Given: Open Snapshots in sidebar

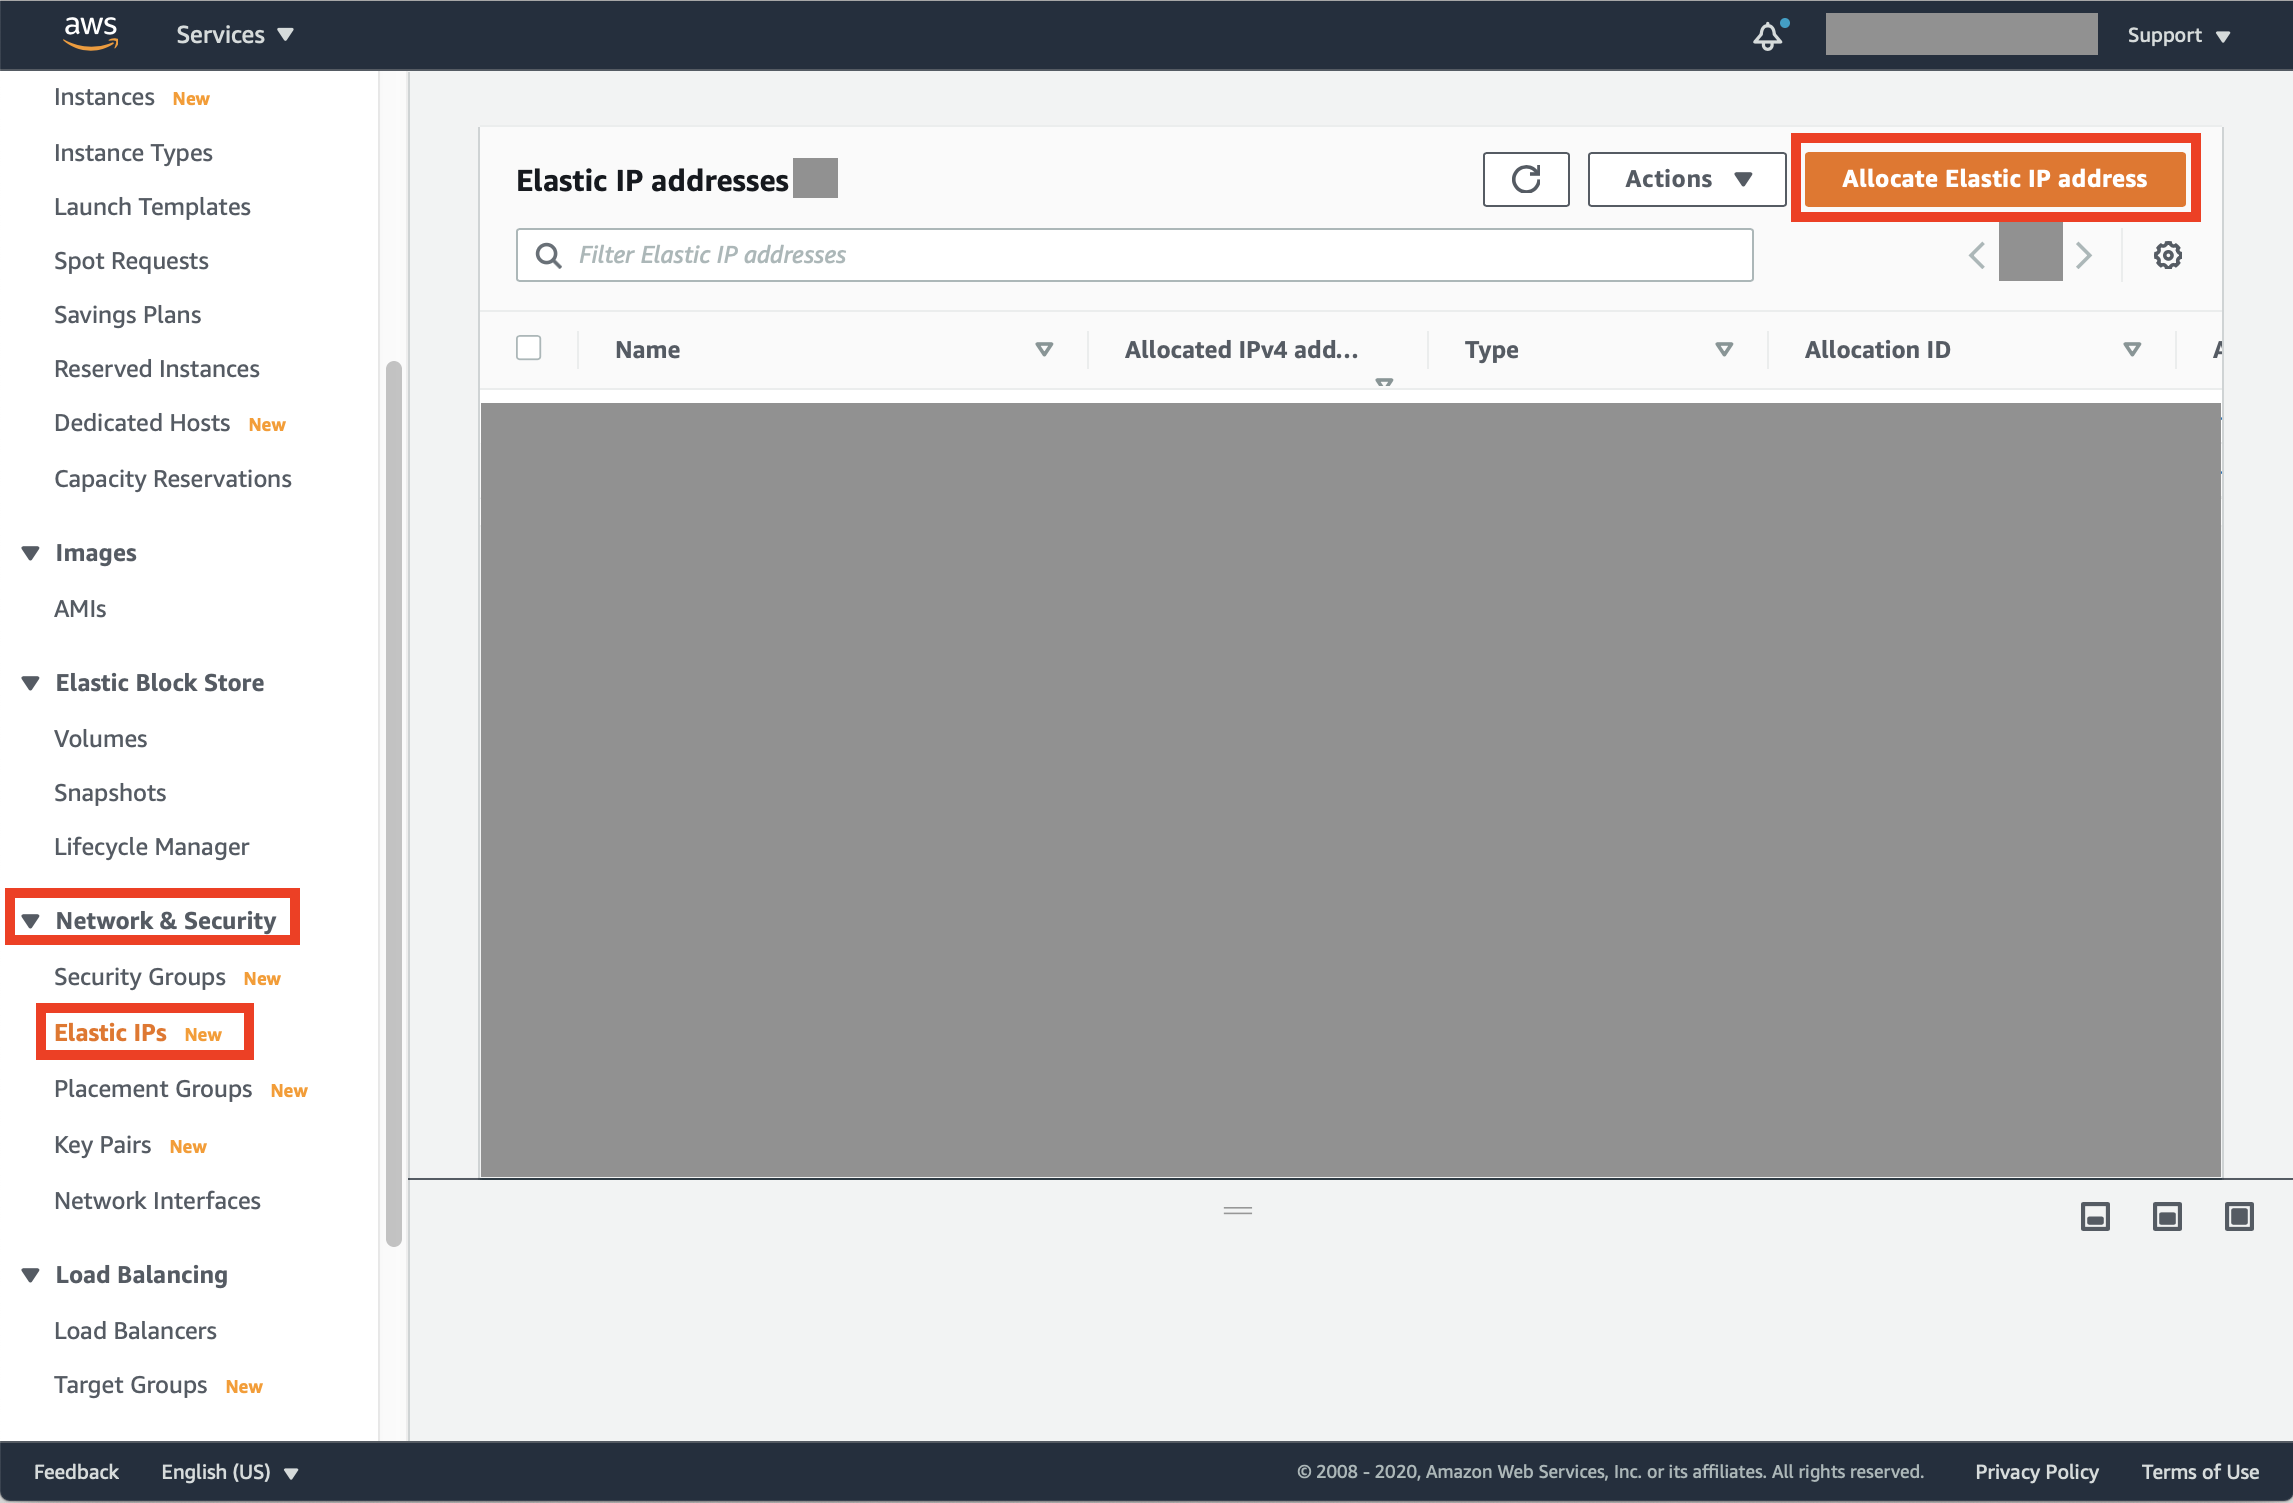Looking at the screenshot, I should point(110,793).
